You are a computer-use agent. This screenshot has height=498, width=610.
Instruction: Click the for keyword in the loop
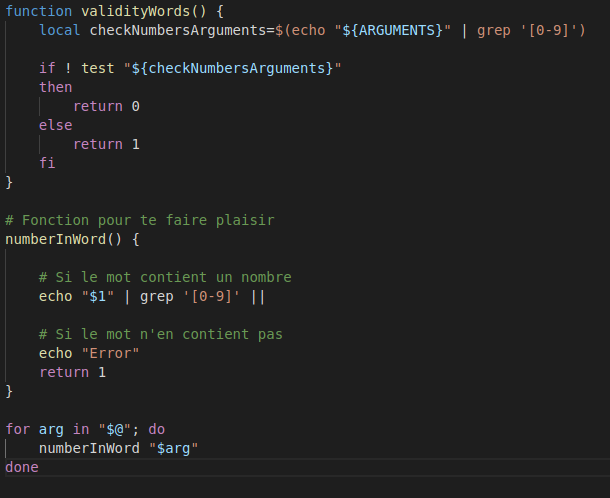(18, 429)
